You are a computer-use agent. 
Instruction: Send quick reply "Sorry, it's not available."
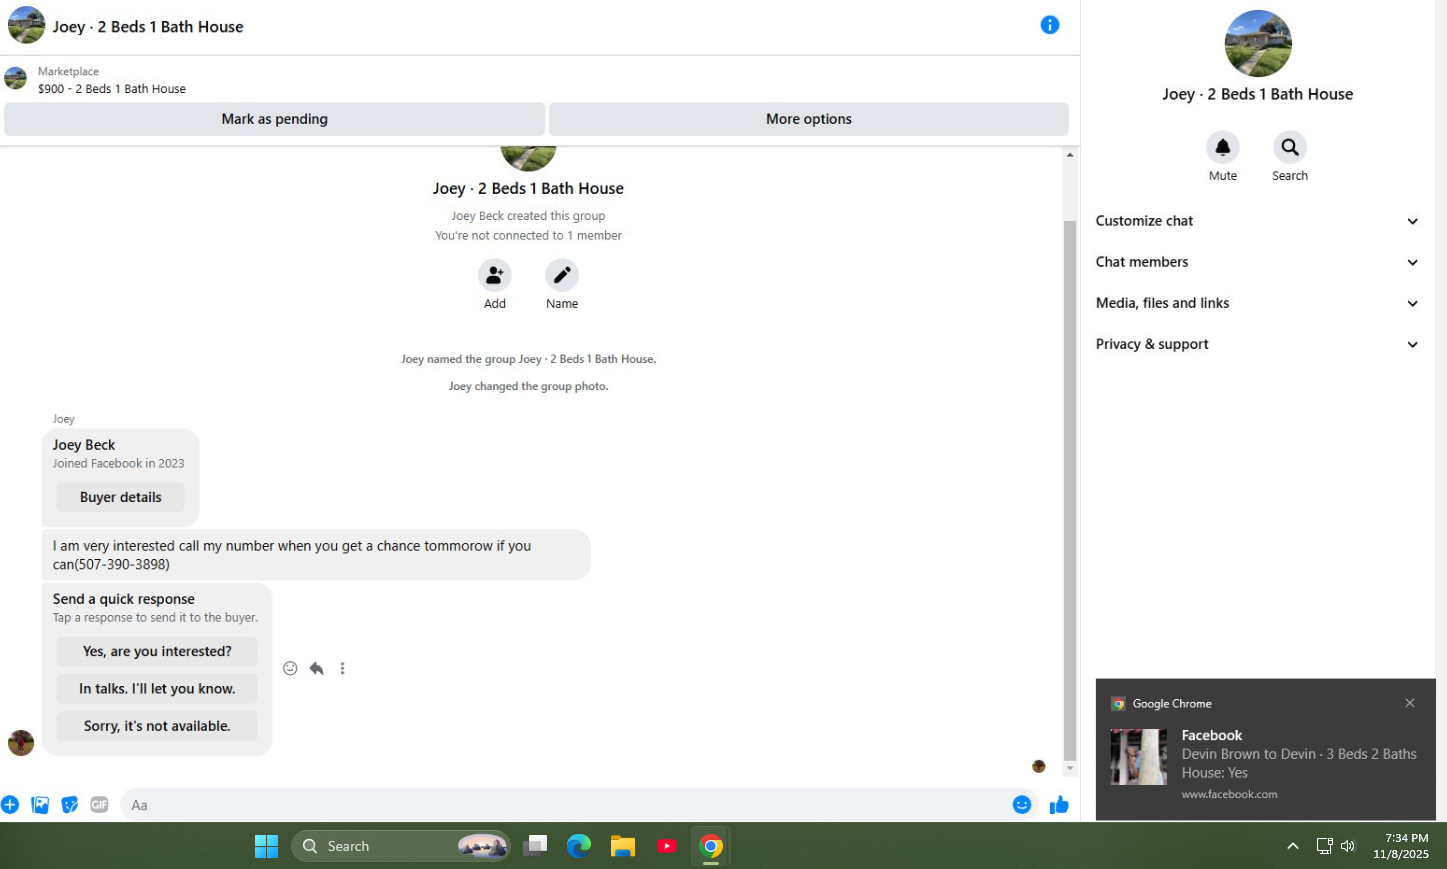(x=157, y=726)
